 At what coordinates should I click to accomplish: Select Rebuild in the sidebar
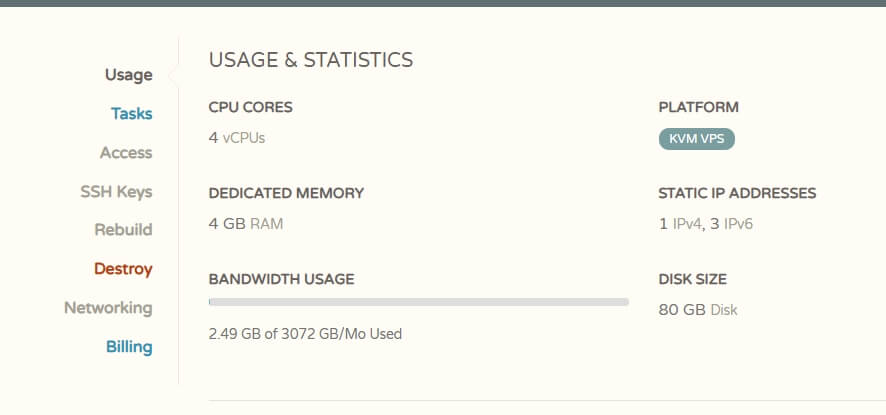(x=123, y=230)
